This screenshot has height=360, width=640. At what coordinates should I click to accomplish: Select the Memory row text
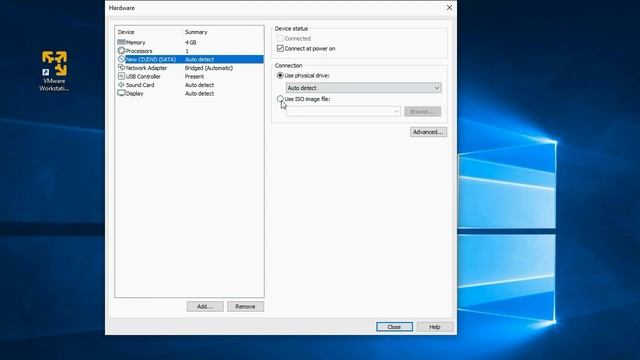coord(136,42)
